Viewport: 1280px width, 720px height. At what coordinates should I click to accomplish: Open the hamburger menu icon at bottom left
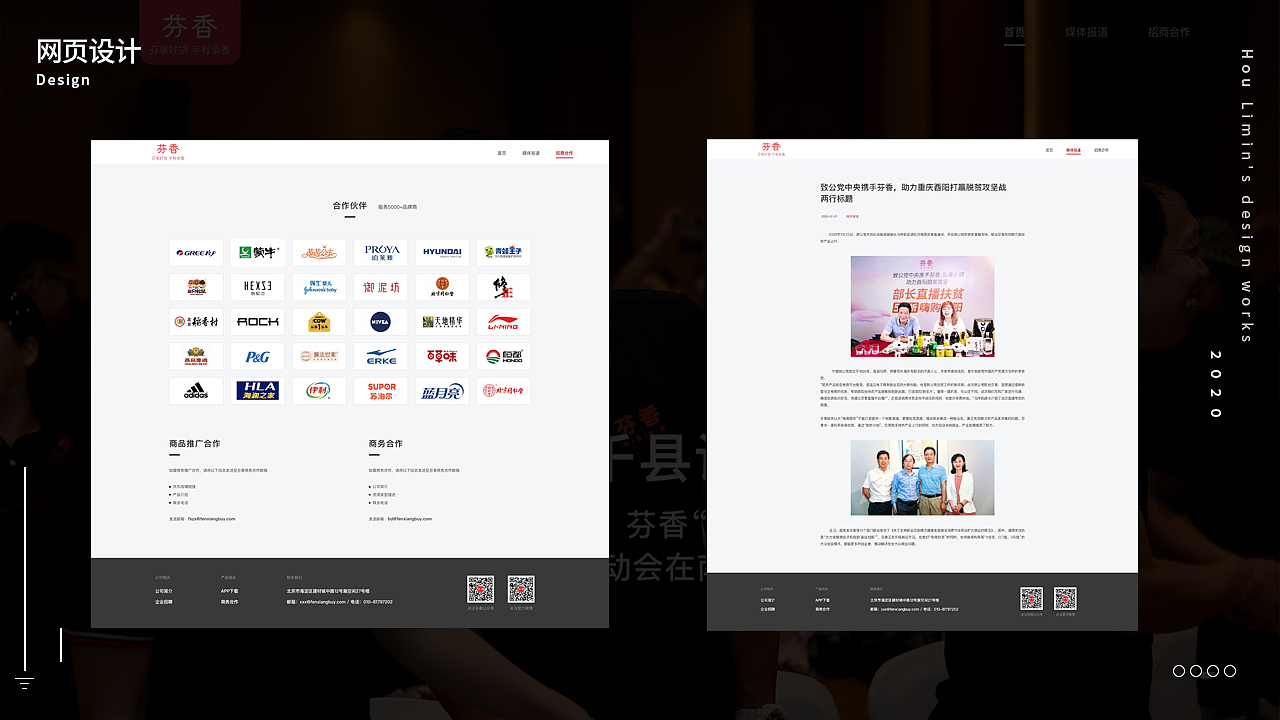tap(24, 683)
